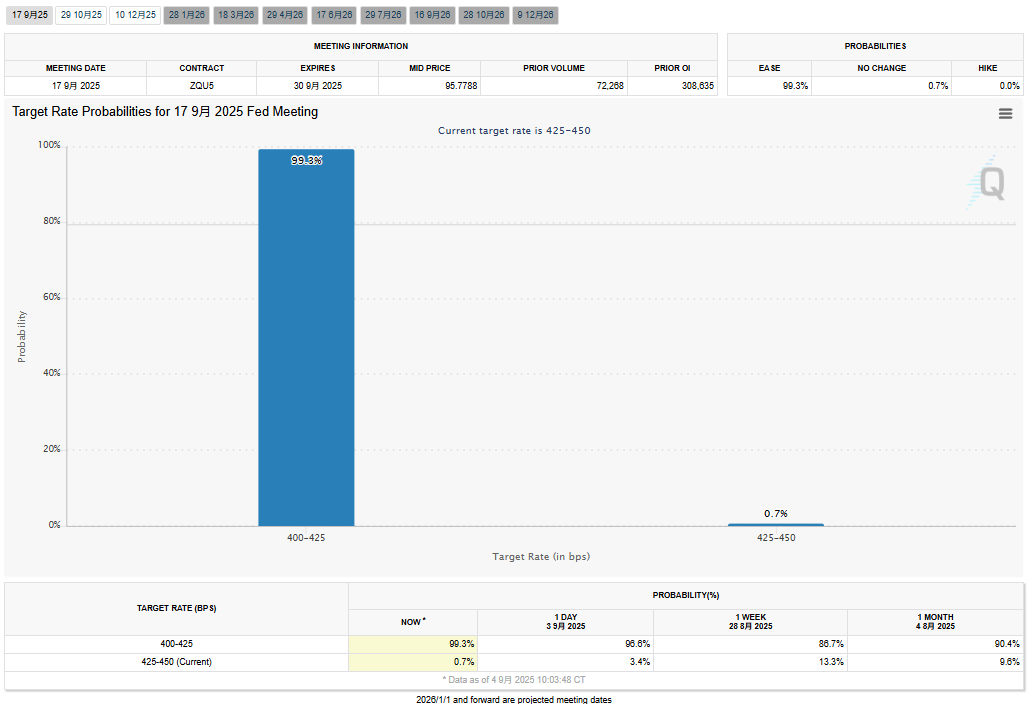1029x704 pixels.
Task: Select the 29 4月26 meeting tab
Action: pyautogui.click(x=285, y=15)
